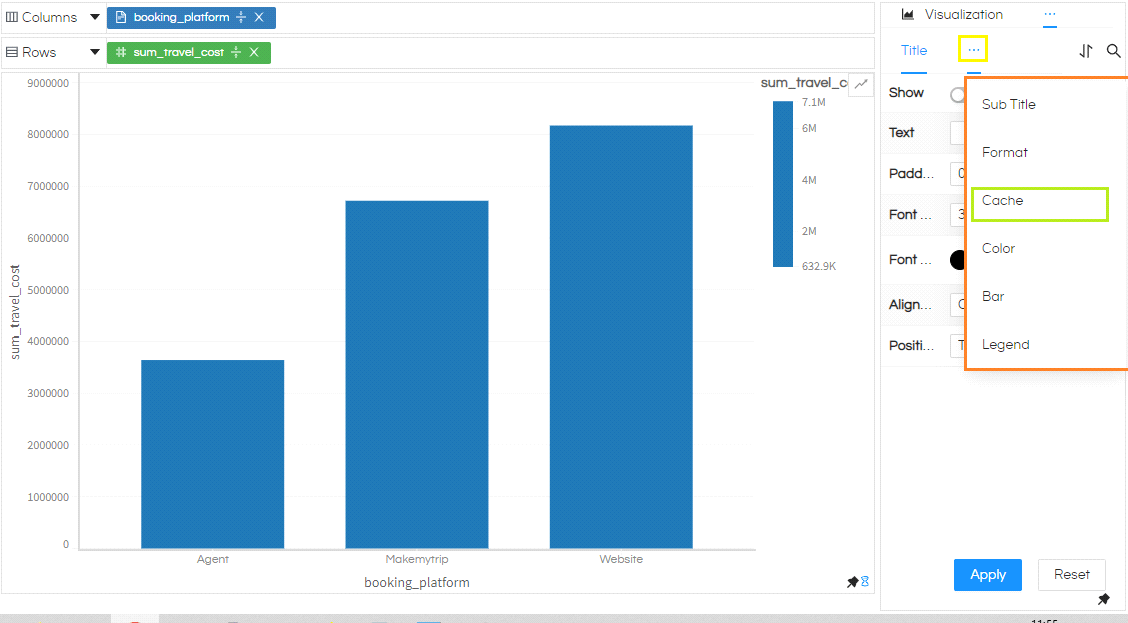Click the Visualization chart icon

908,14
